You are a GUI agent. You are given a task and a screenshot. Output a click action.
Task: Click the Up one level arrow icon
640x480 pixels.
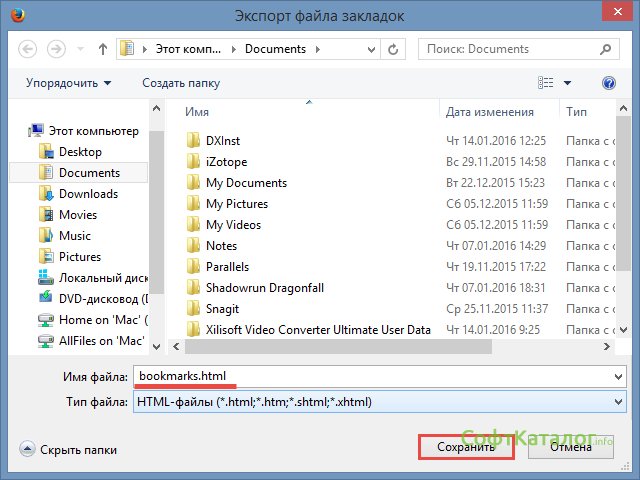pos(102,48)
